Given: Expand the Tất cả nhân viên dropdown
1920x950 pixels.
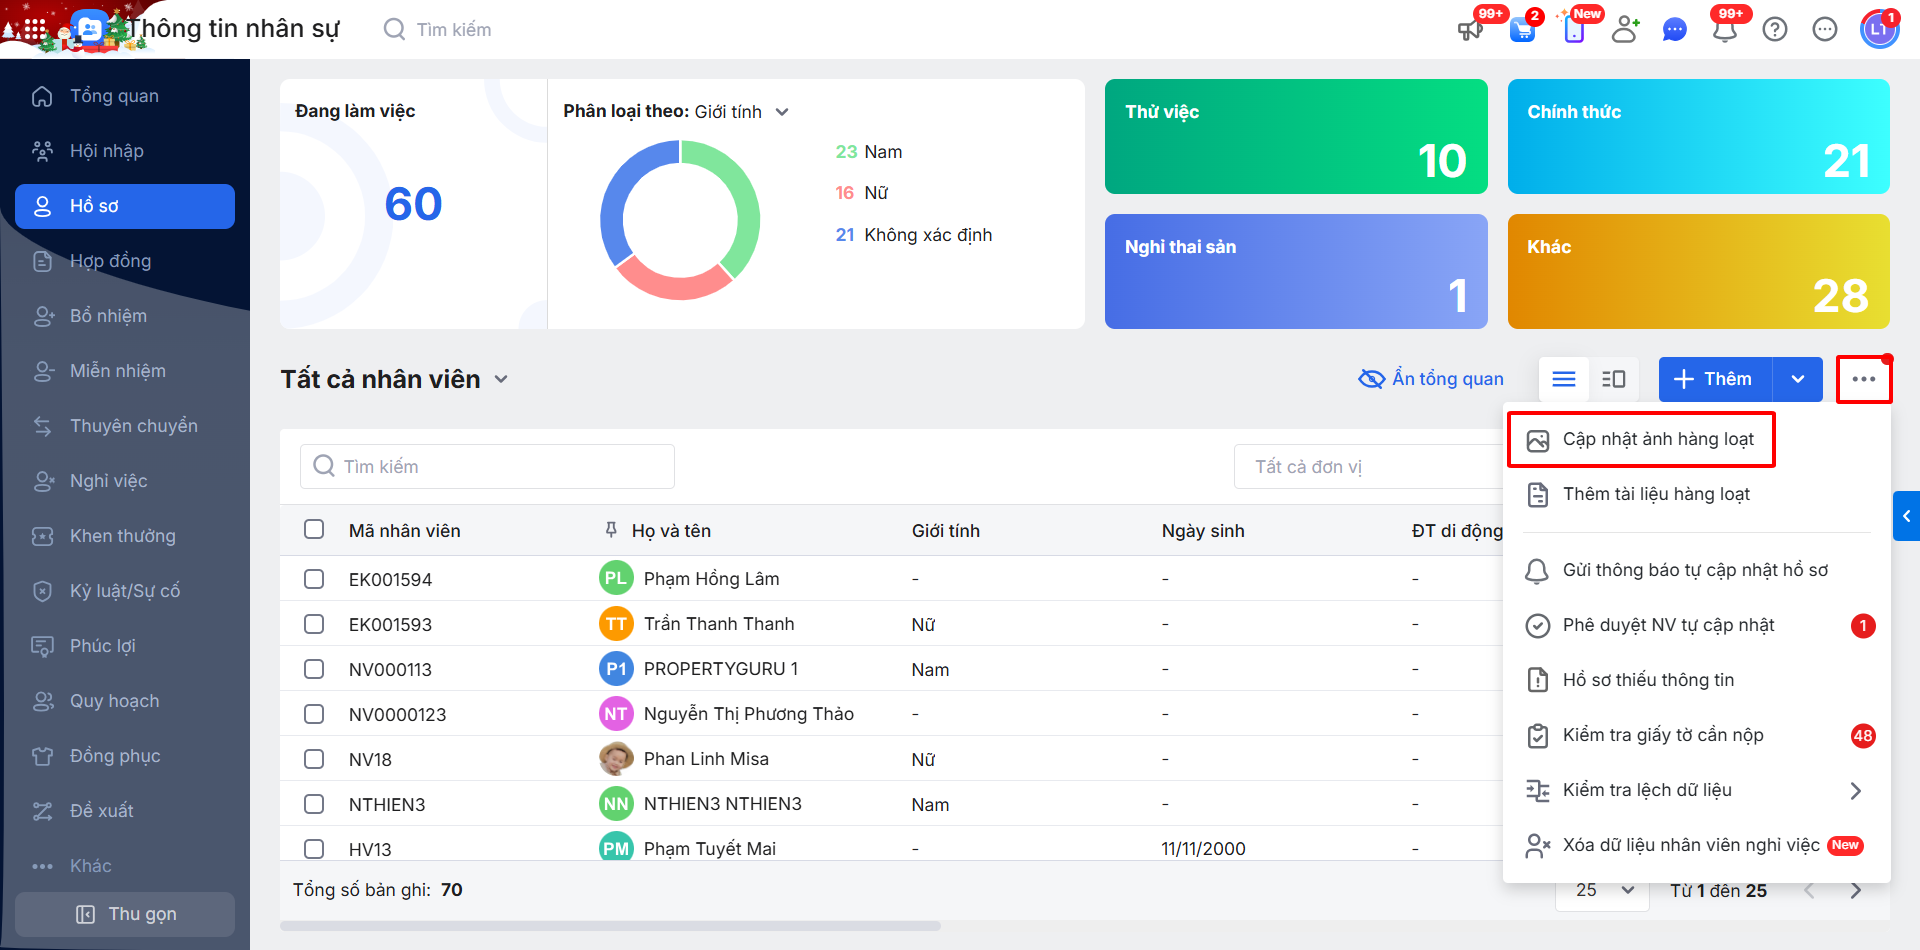Looking at the screenshot, I should (x=501, y=379).
